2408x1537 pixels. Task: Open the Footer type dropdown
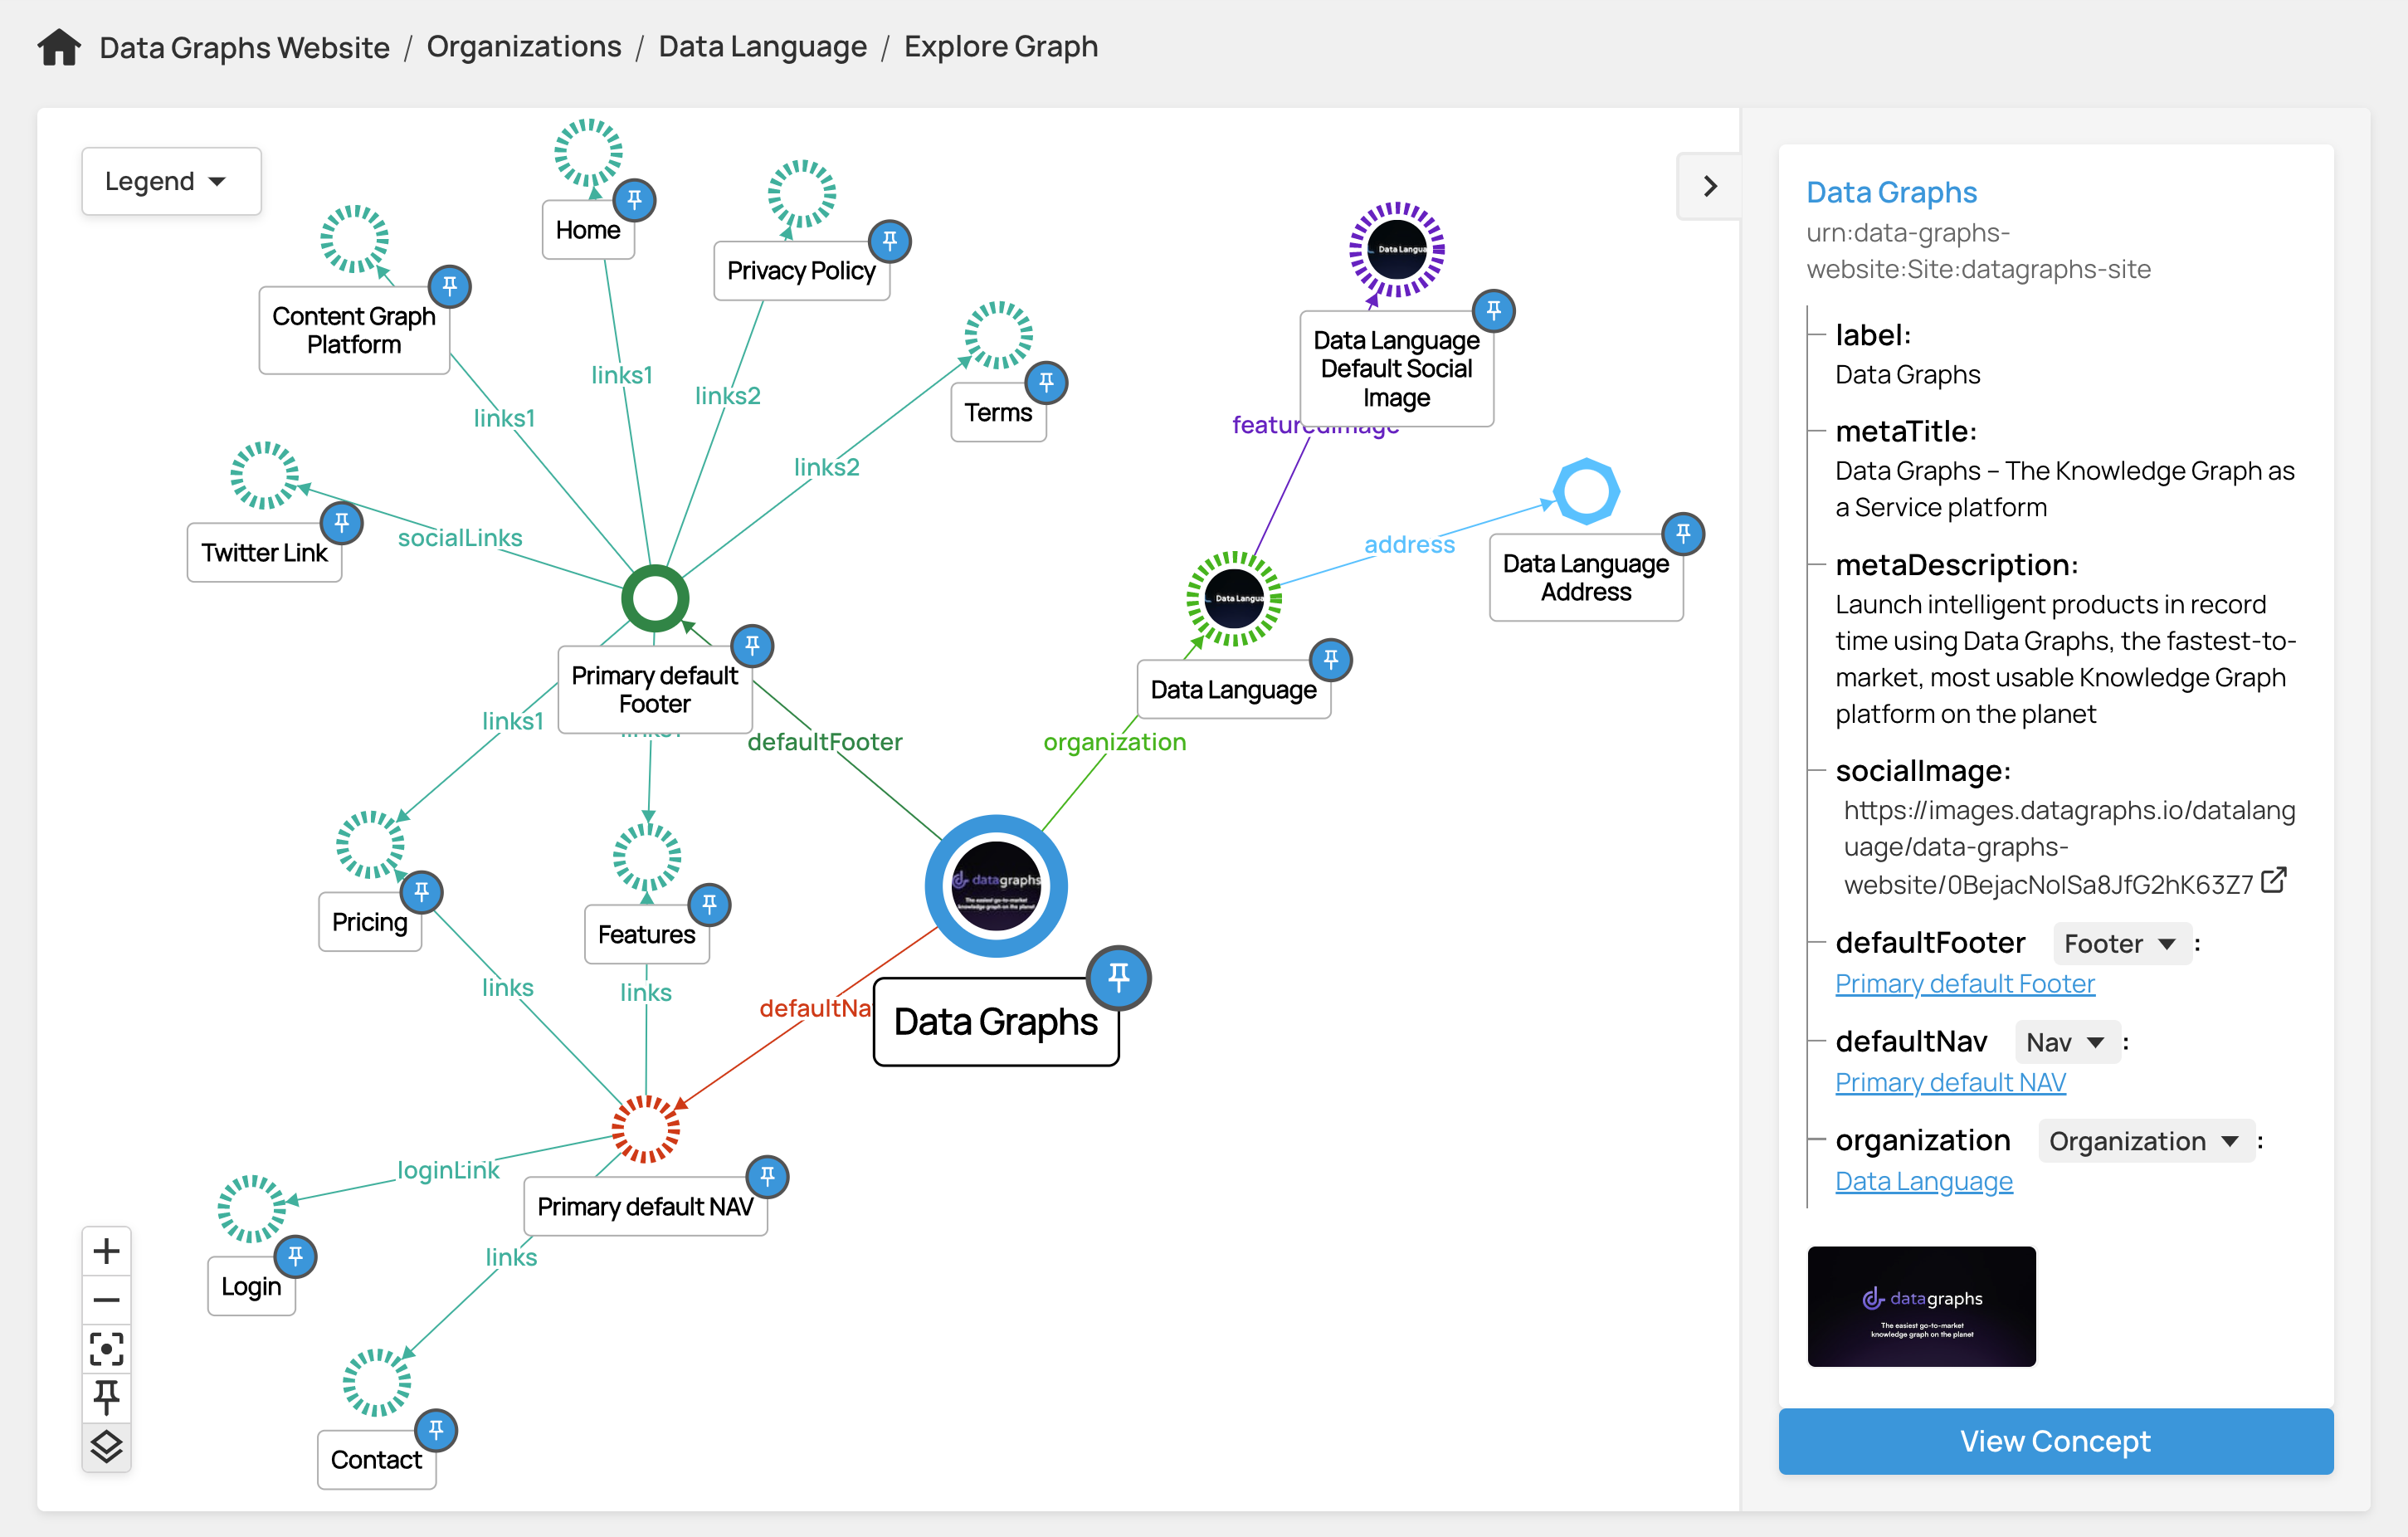click(2120, 943)
